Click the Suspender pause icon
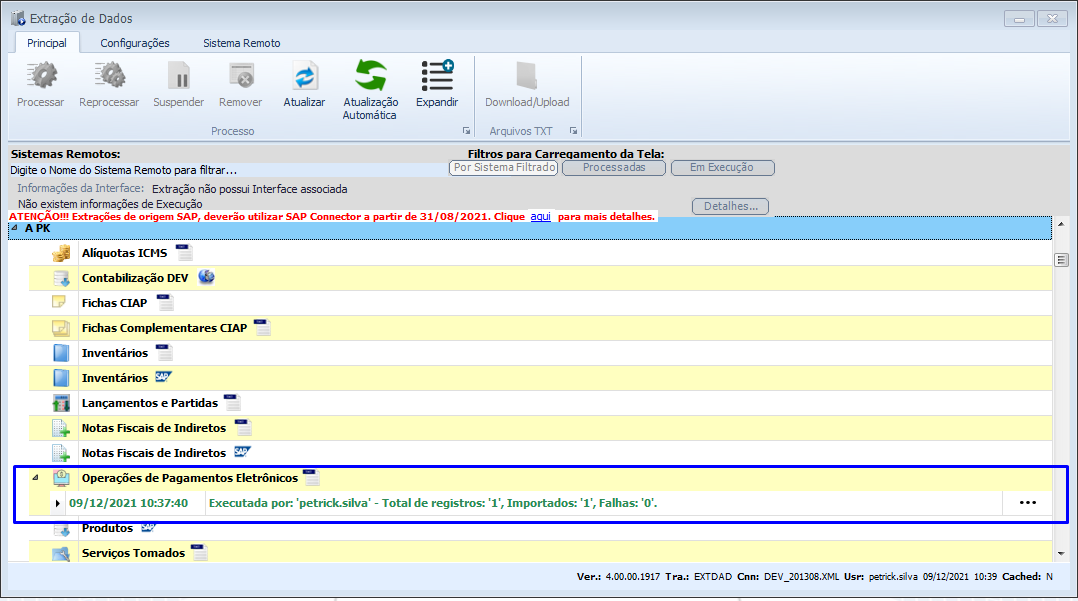 (x=178, y=77)
